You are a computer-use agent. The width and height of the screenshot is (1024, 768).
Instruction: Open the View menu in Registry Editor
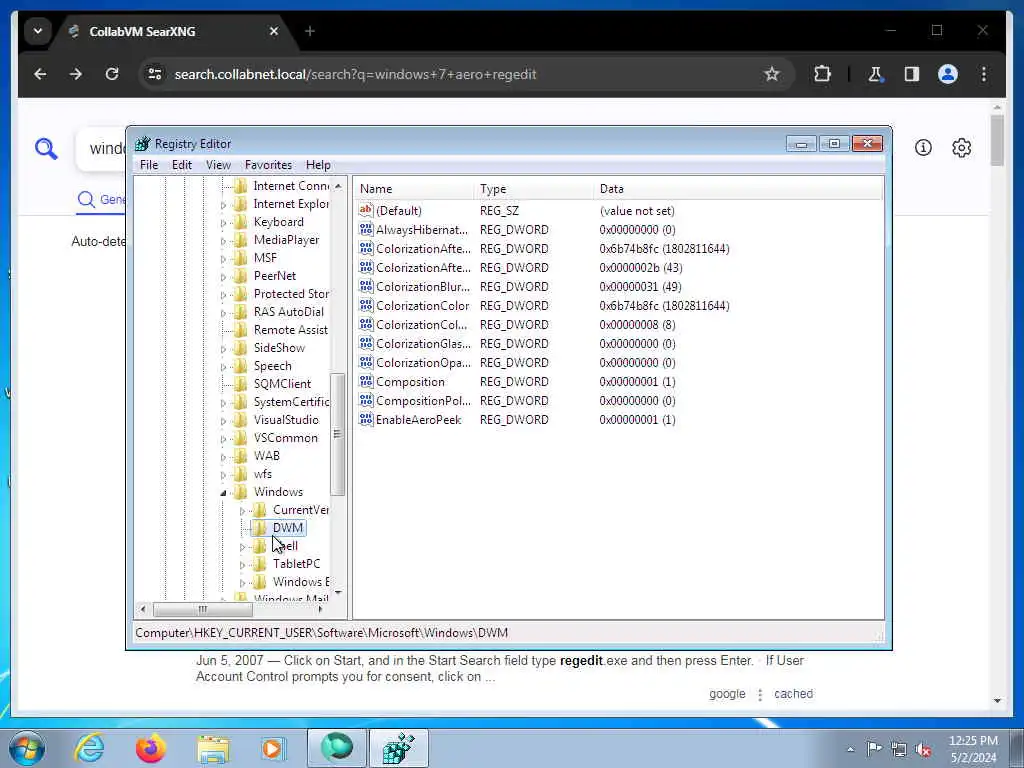click(218, 165)
